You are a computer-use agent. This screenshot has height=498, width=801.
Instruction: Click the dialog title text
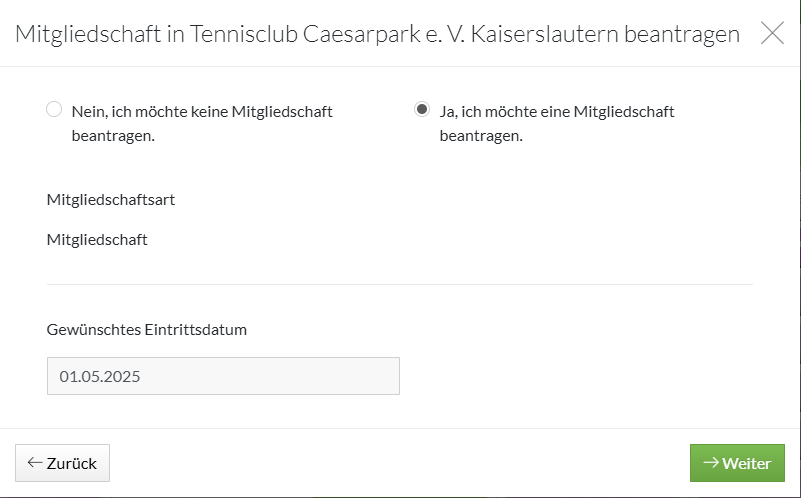[x=378, y=34]
